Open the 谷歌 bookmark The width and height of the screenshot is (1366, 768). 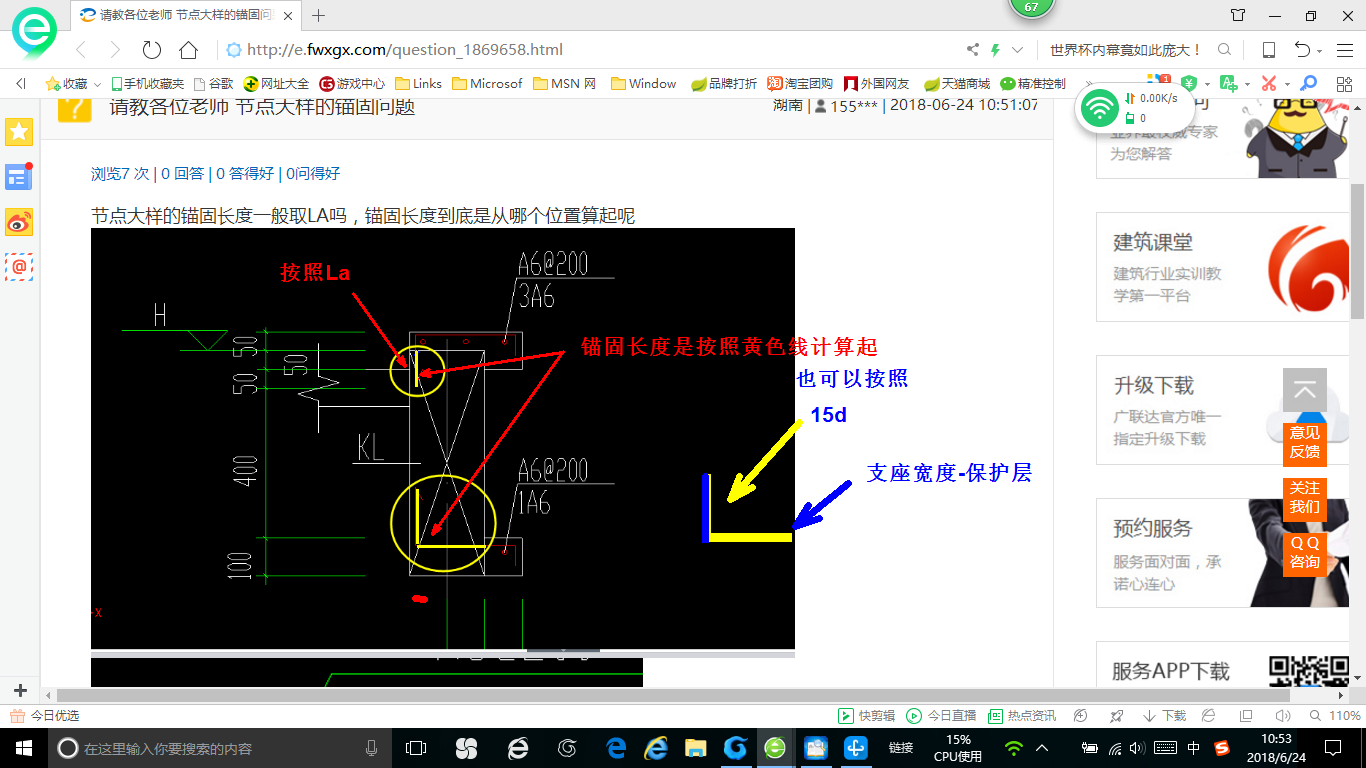[213, 84]
